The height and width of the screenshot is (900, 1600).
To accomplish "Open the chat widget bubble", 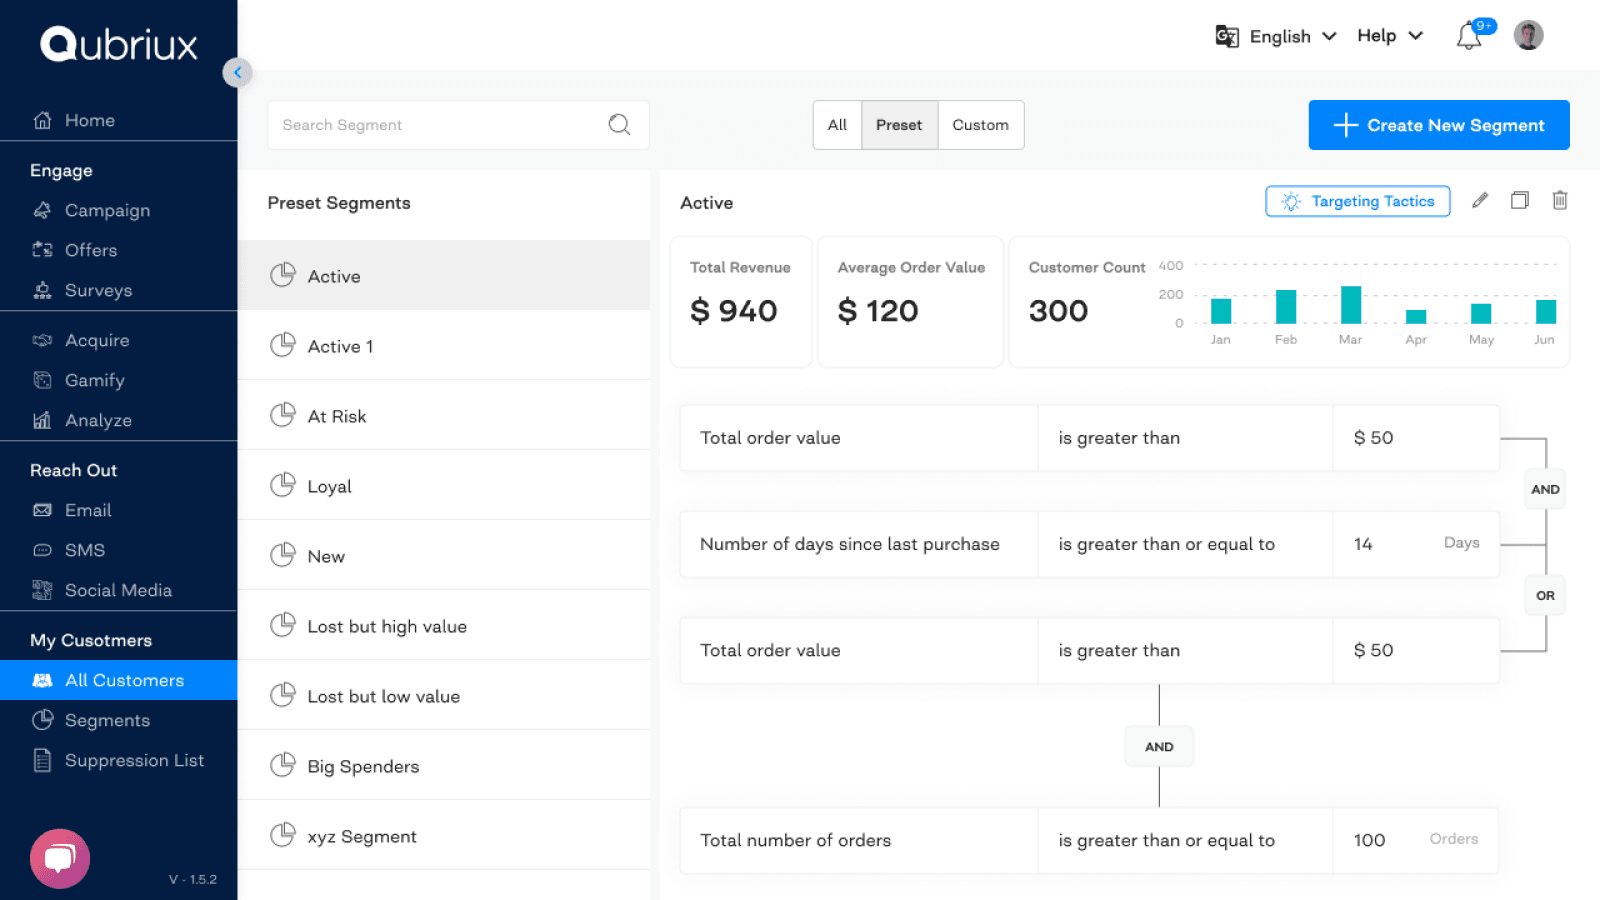I will (x=59, y=858).
